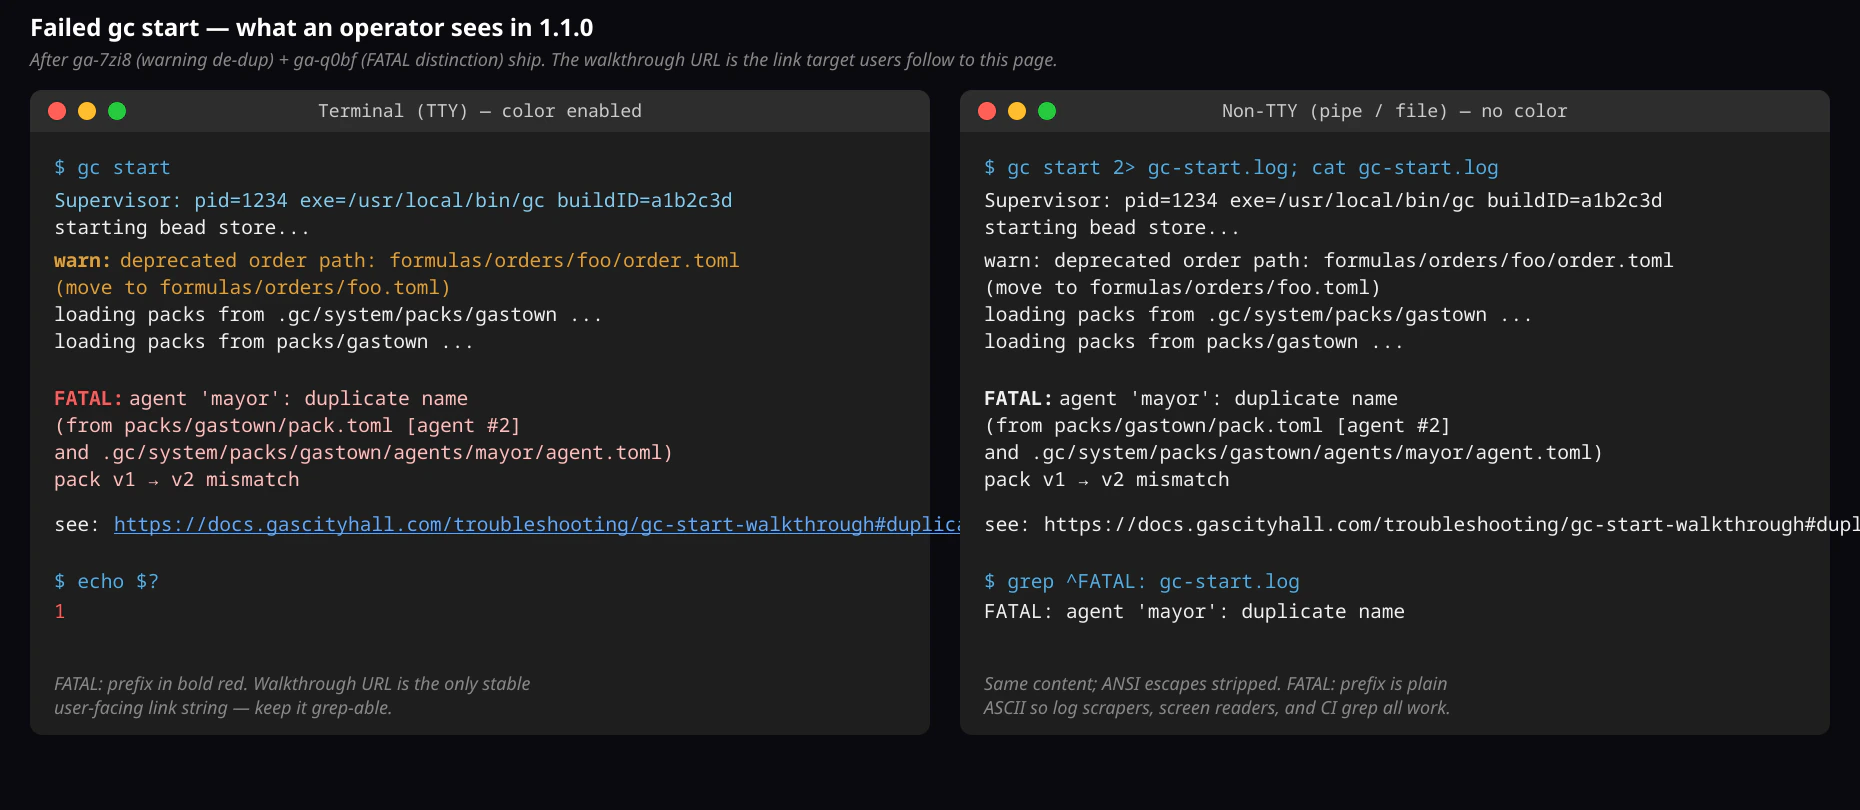The image size is (1860, 810).
Task: Click 'and .gc/system/packs/.../agent.toml)' line in TTY
Action: pyautogui.click(x=363, y=453)
